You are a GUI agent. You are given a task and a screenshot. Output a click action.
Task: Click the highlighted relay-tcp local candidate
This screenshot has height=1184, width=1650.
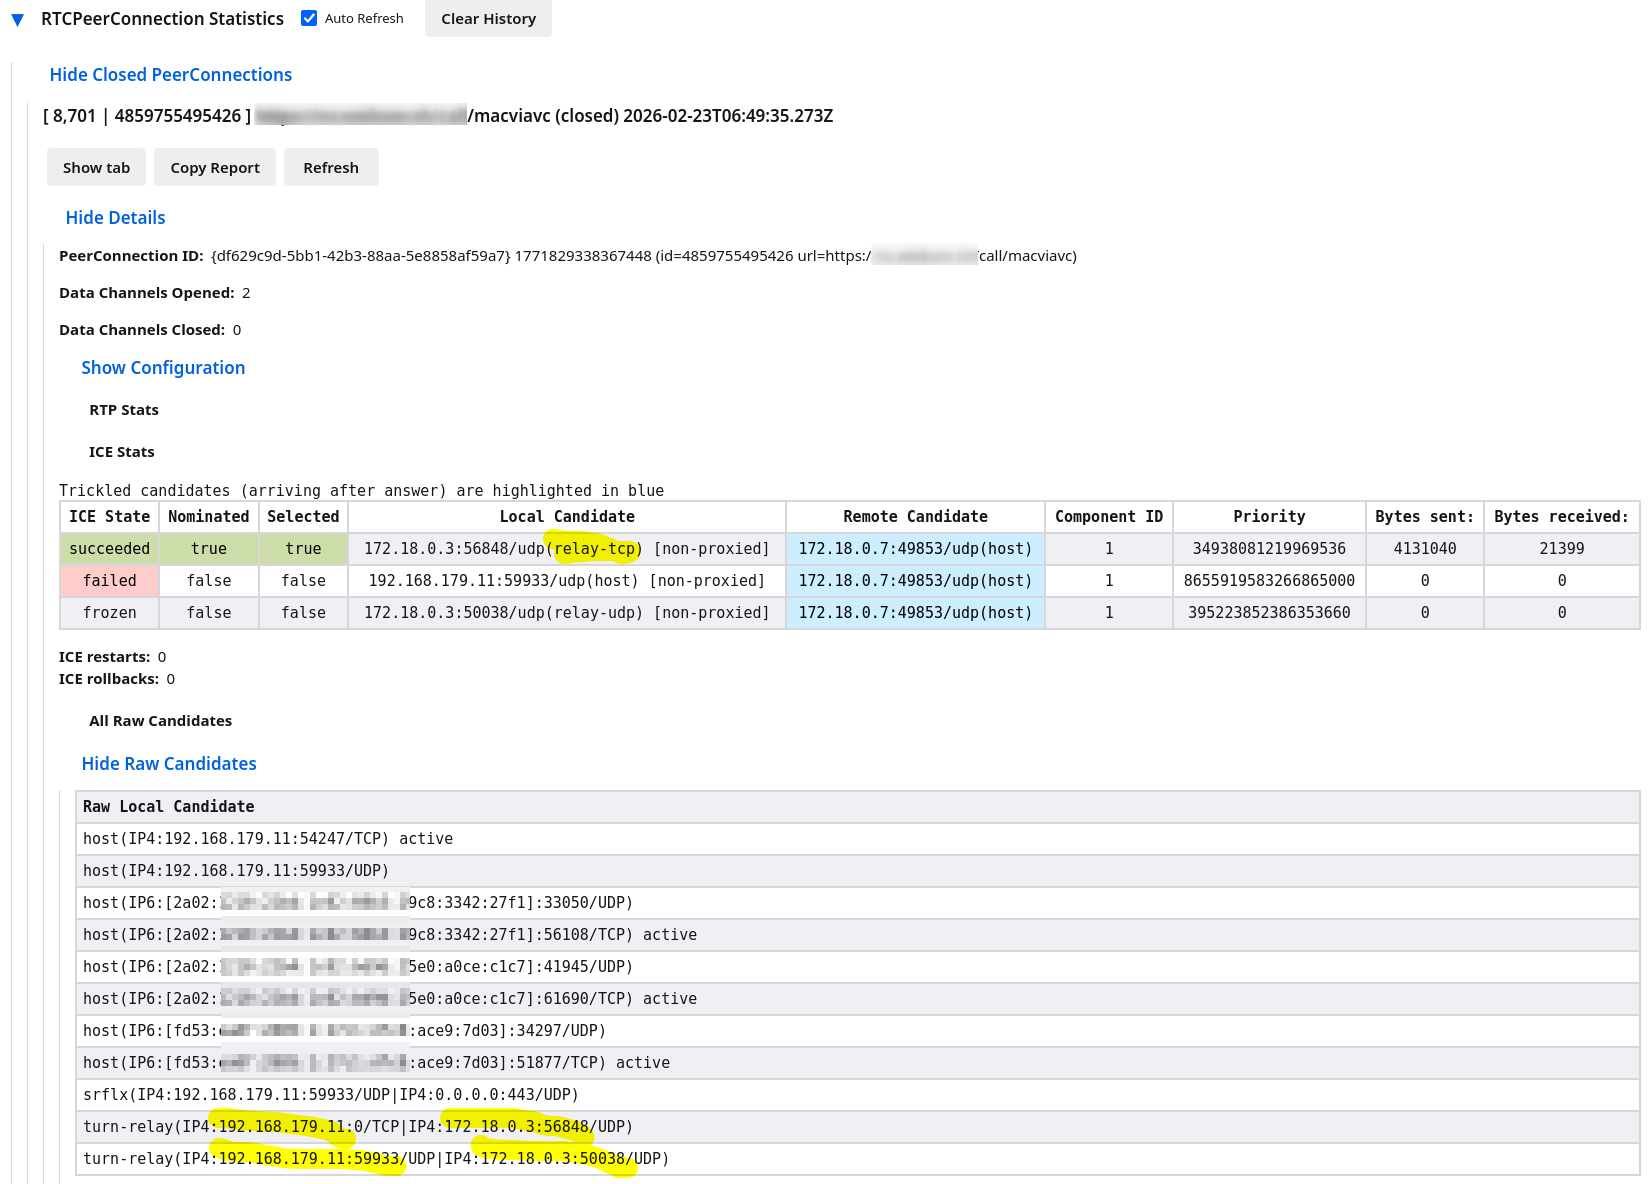[x=594, y=549]
